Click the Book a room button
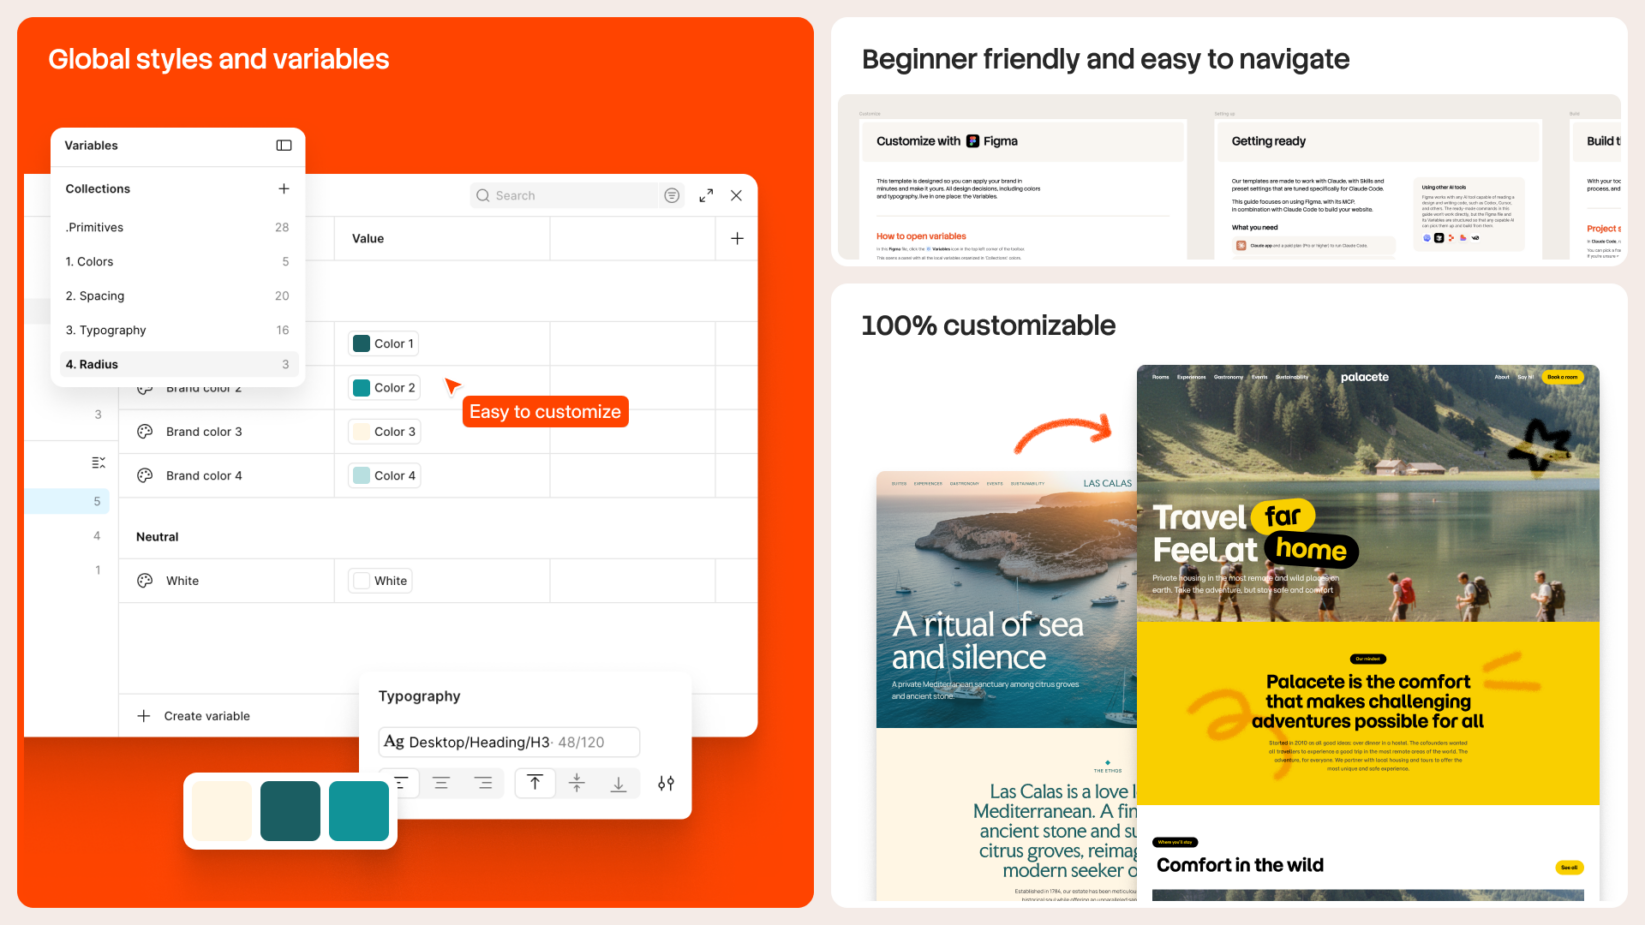Viewport: 1645px width, 925px height. pyautogui.click(x=1562, y=377)
